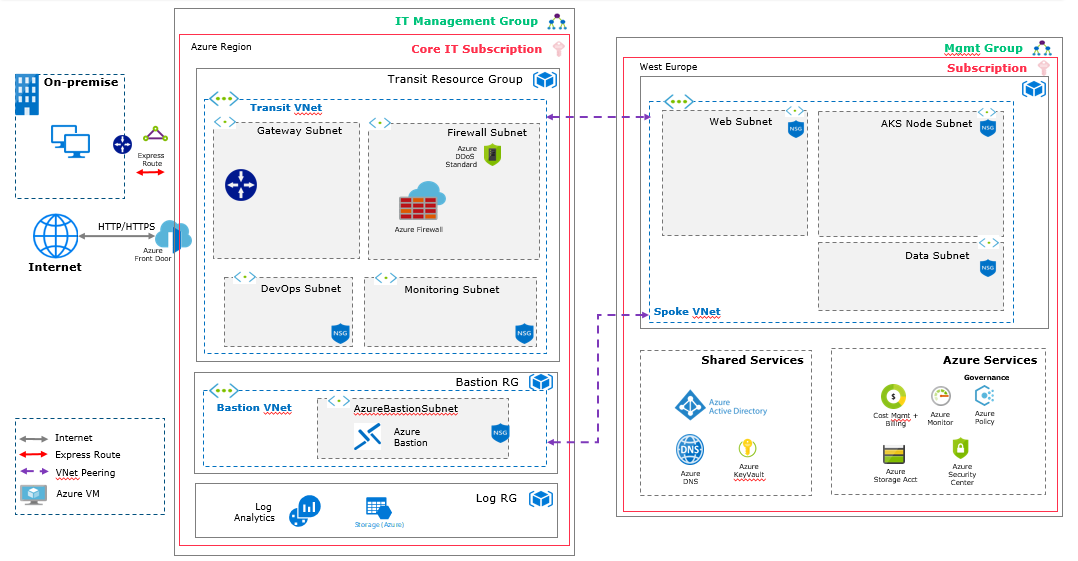Select the NSG badge in DevOps Subnet
This screenshot has height=561, width=1078.
click(340, 333)
